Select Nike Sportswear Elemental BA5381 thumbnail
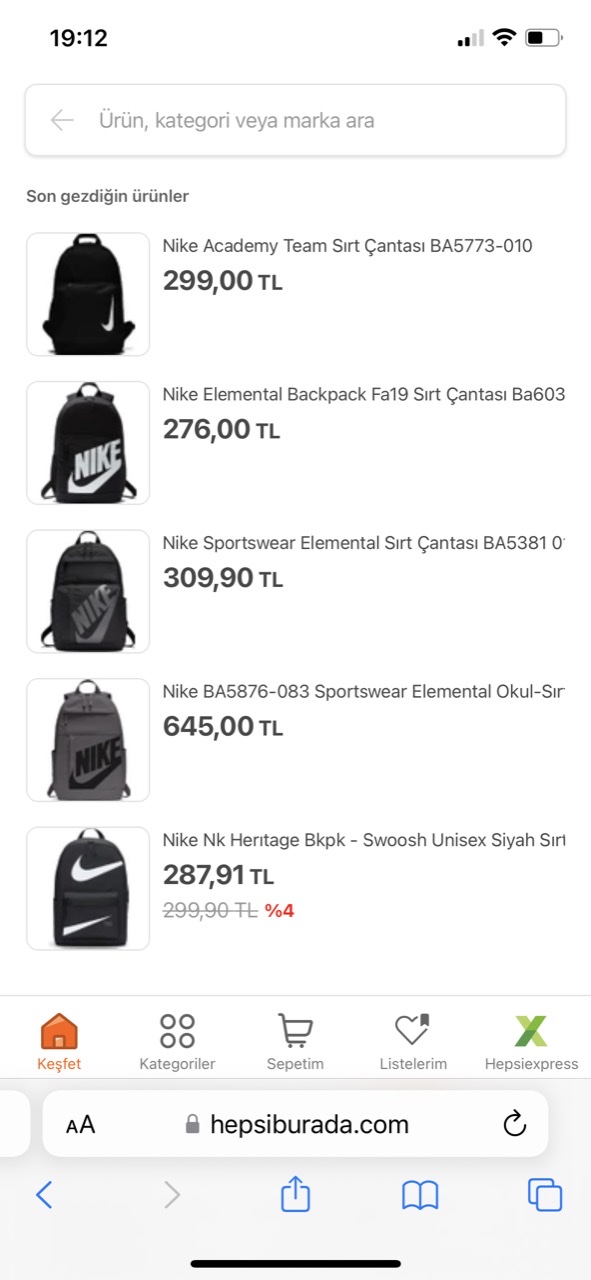Viewport: 591px width, 1280px height. [88, 591]
